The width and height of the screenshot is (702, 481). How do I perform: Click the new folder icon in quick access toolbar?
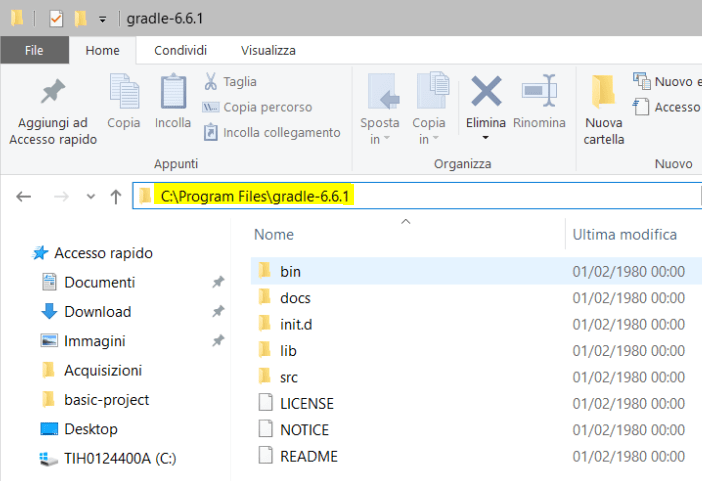81,19
